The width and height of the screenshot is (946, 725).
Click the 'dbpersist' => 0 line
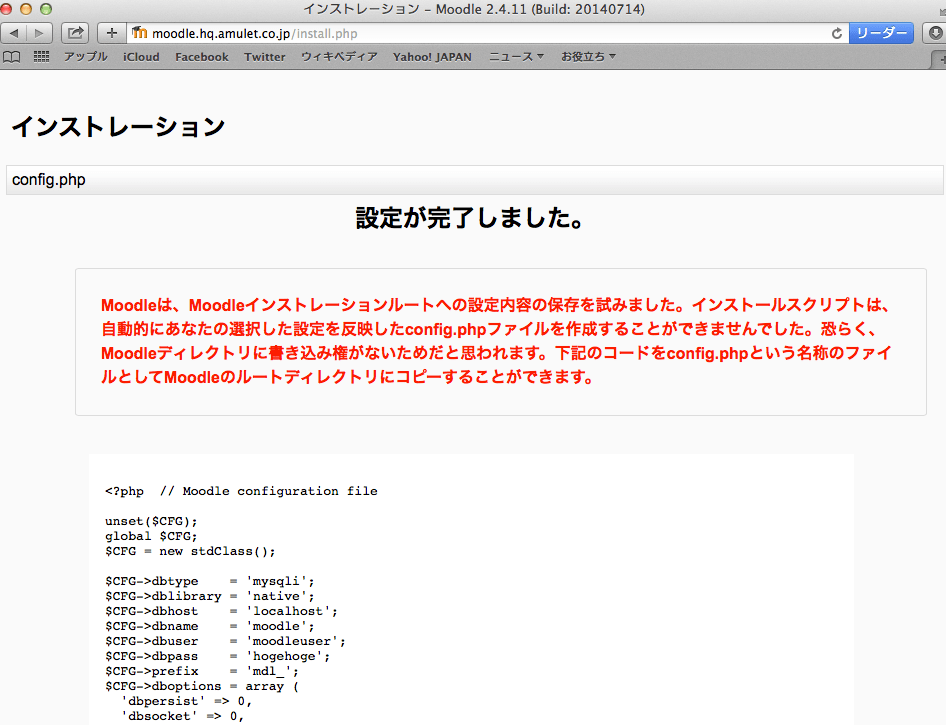click(186, 701)
